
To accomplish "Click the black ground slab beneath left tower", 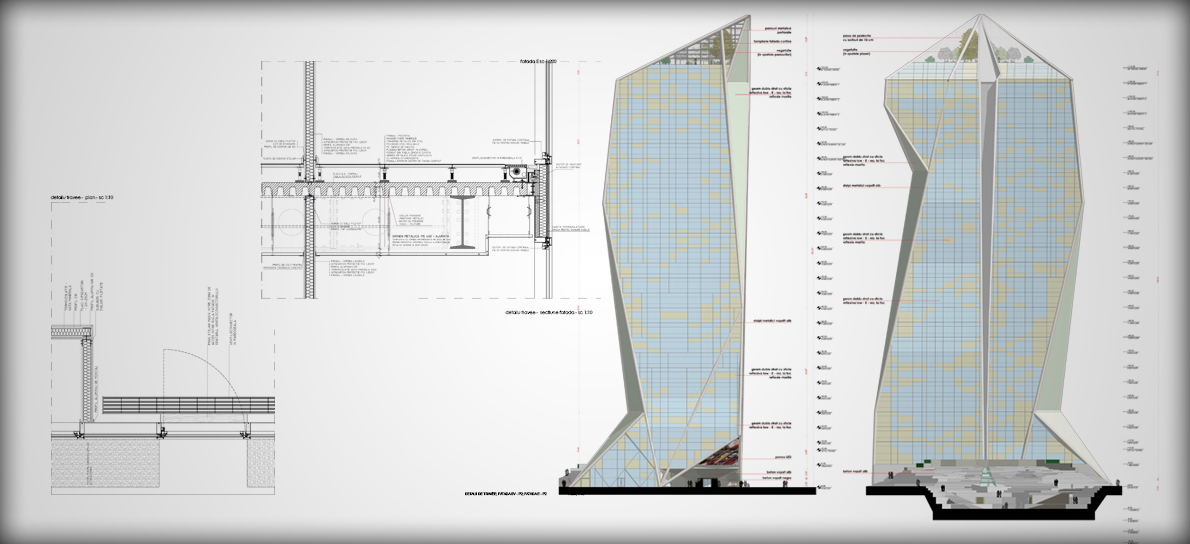I will click(x=690, y=491).
